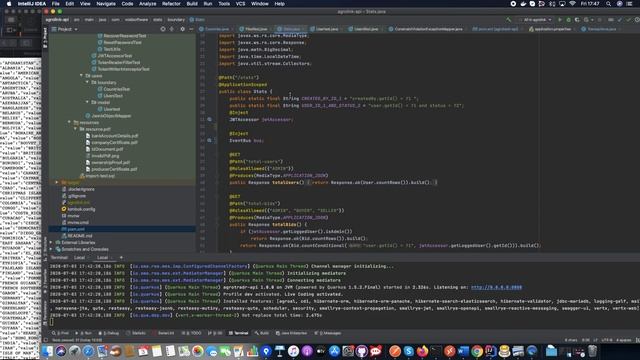Expand the target folder
The width and height of the screenshot is (640, 360).
57,182
